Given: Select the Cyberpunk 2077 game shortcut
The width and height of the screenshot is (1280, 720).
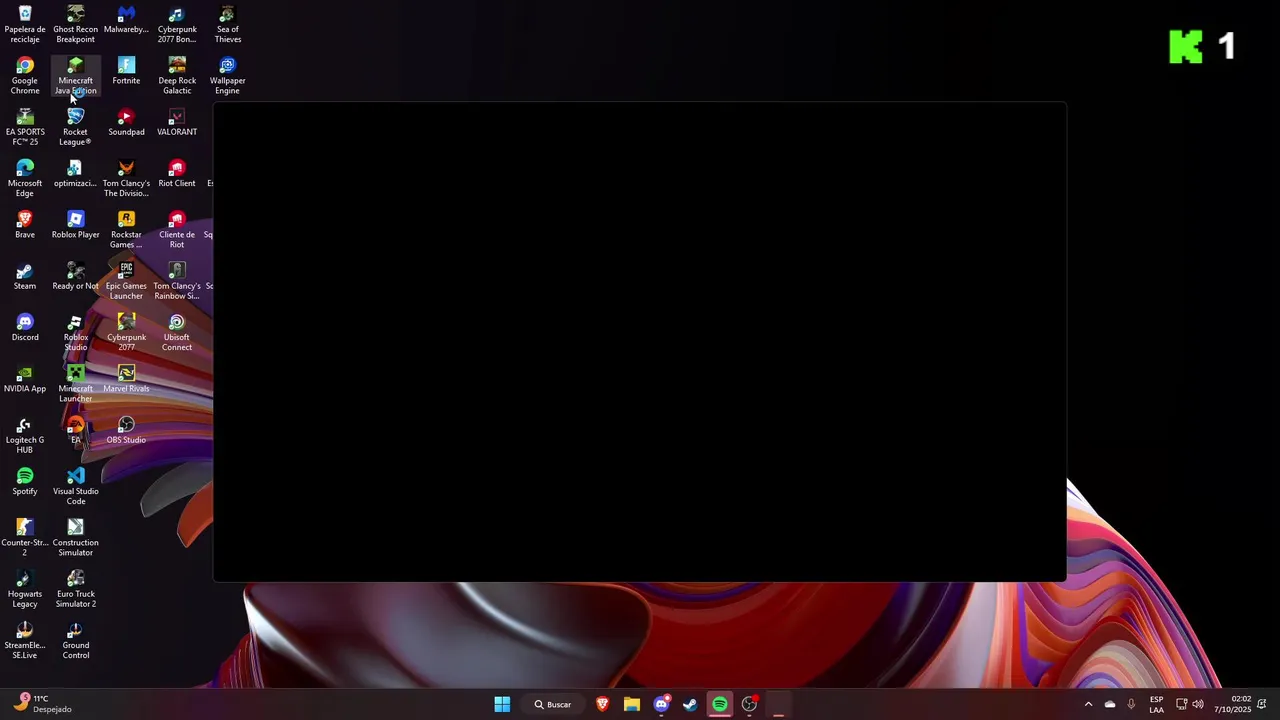Looking at the screenshot, I should [126, 333].
